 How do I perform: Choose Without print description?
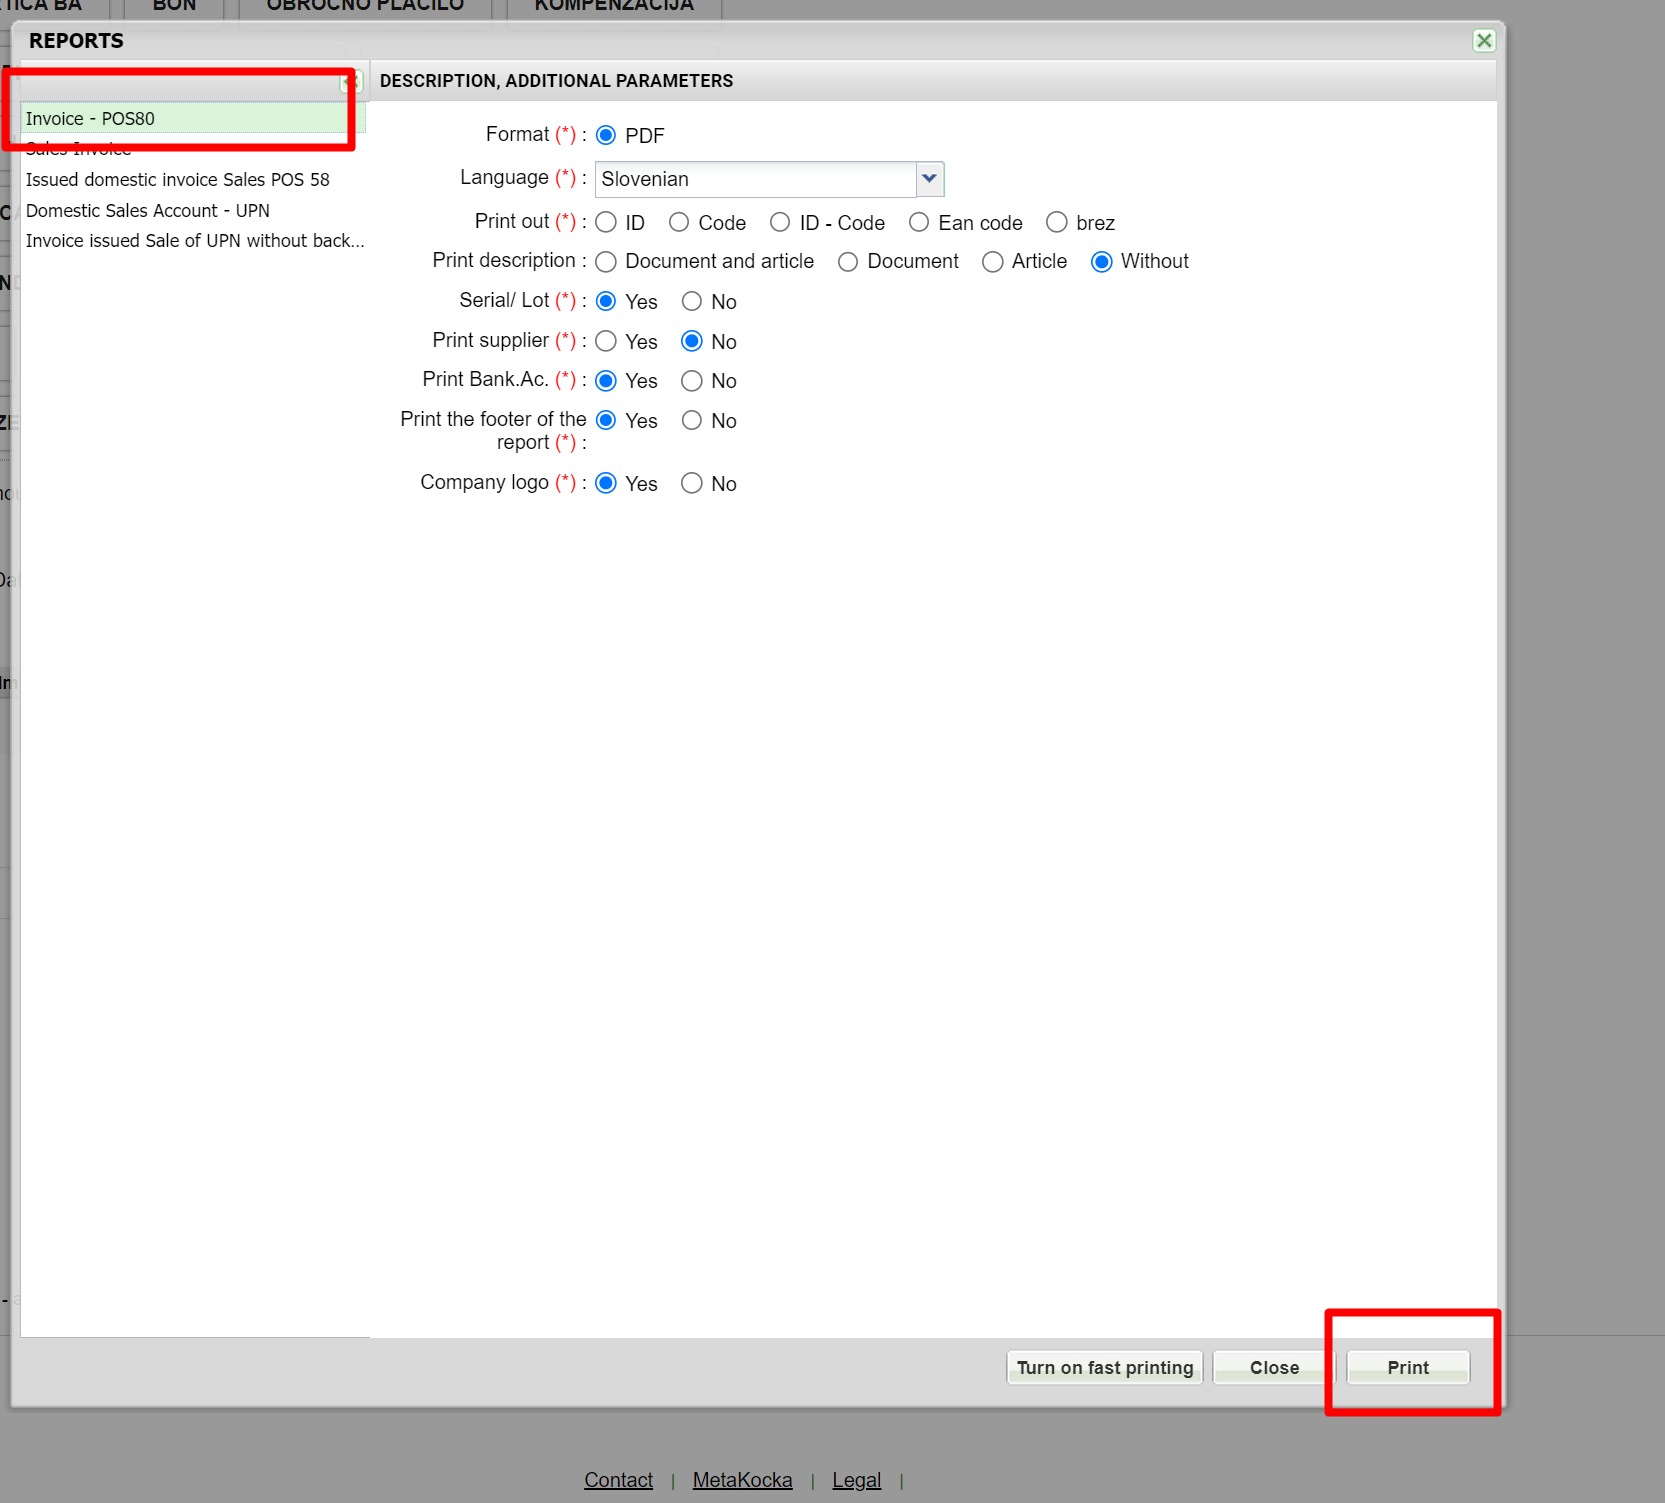[x=1102, y=262]
